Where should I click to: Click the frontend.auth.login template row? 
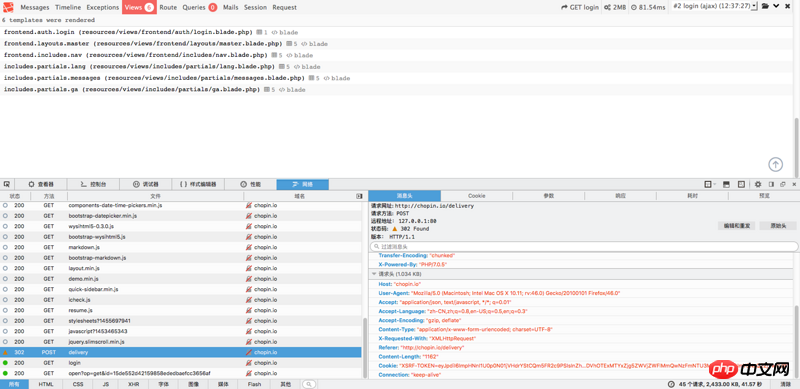[x=396, y=32]
